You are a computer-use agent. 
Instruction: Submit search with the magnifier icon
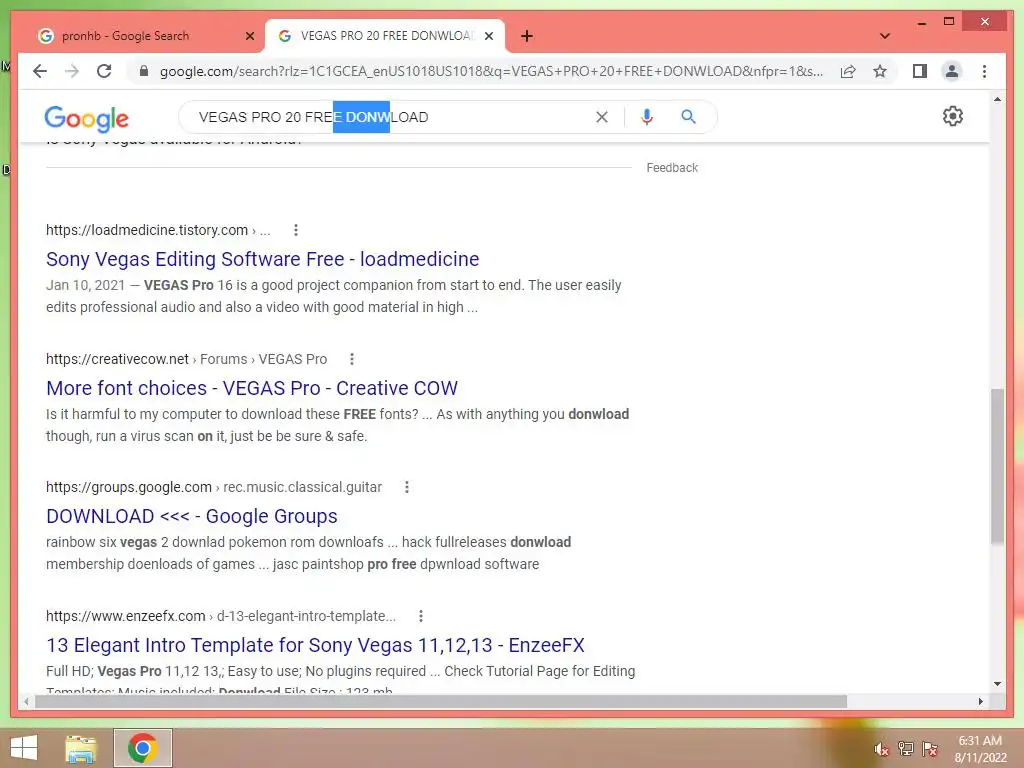(688, 117)
